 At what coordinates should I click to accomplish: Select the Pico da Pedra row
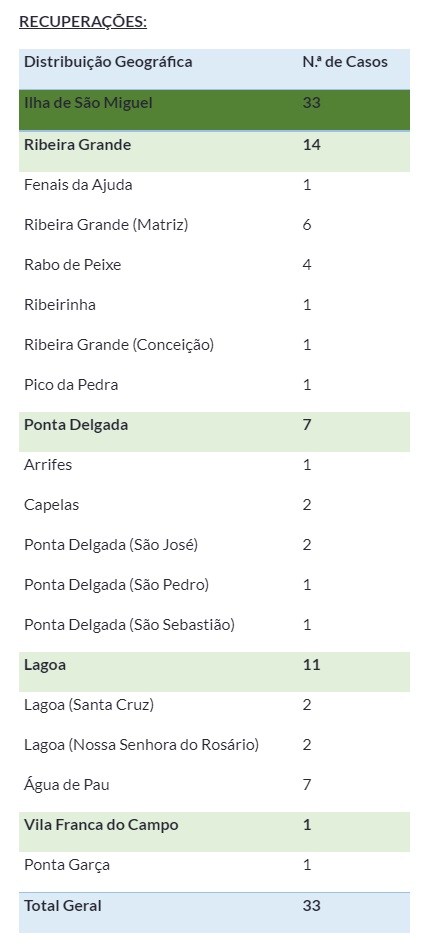pos(214,385)
